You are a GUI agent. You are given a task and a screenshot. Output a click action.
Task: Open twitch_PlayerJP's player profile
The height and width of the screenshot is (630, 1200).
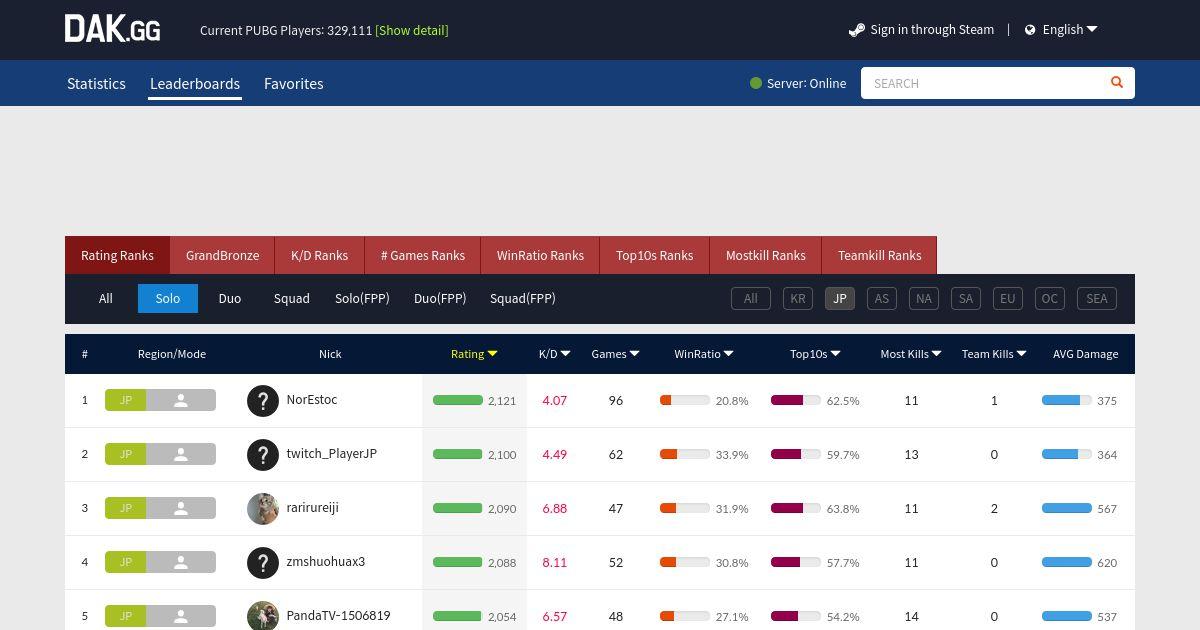click(332, 453)
